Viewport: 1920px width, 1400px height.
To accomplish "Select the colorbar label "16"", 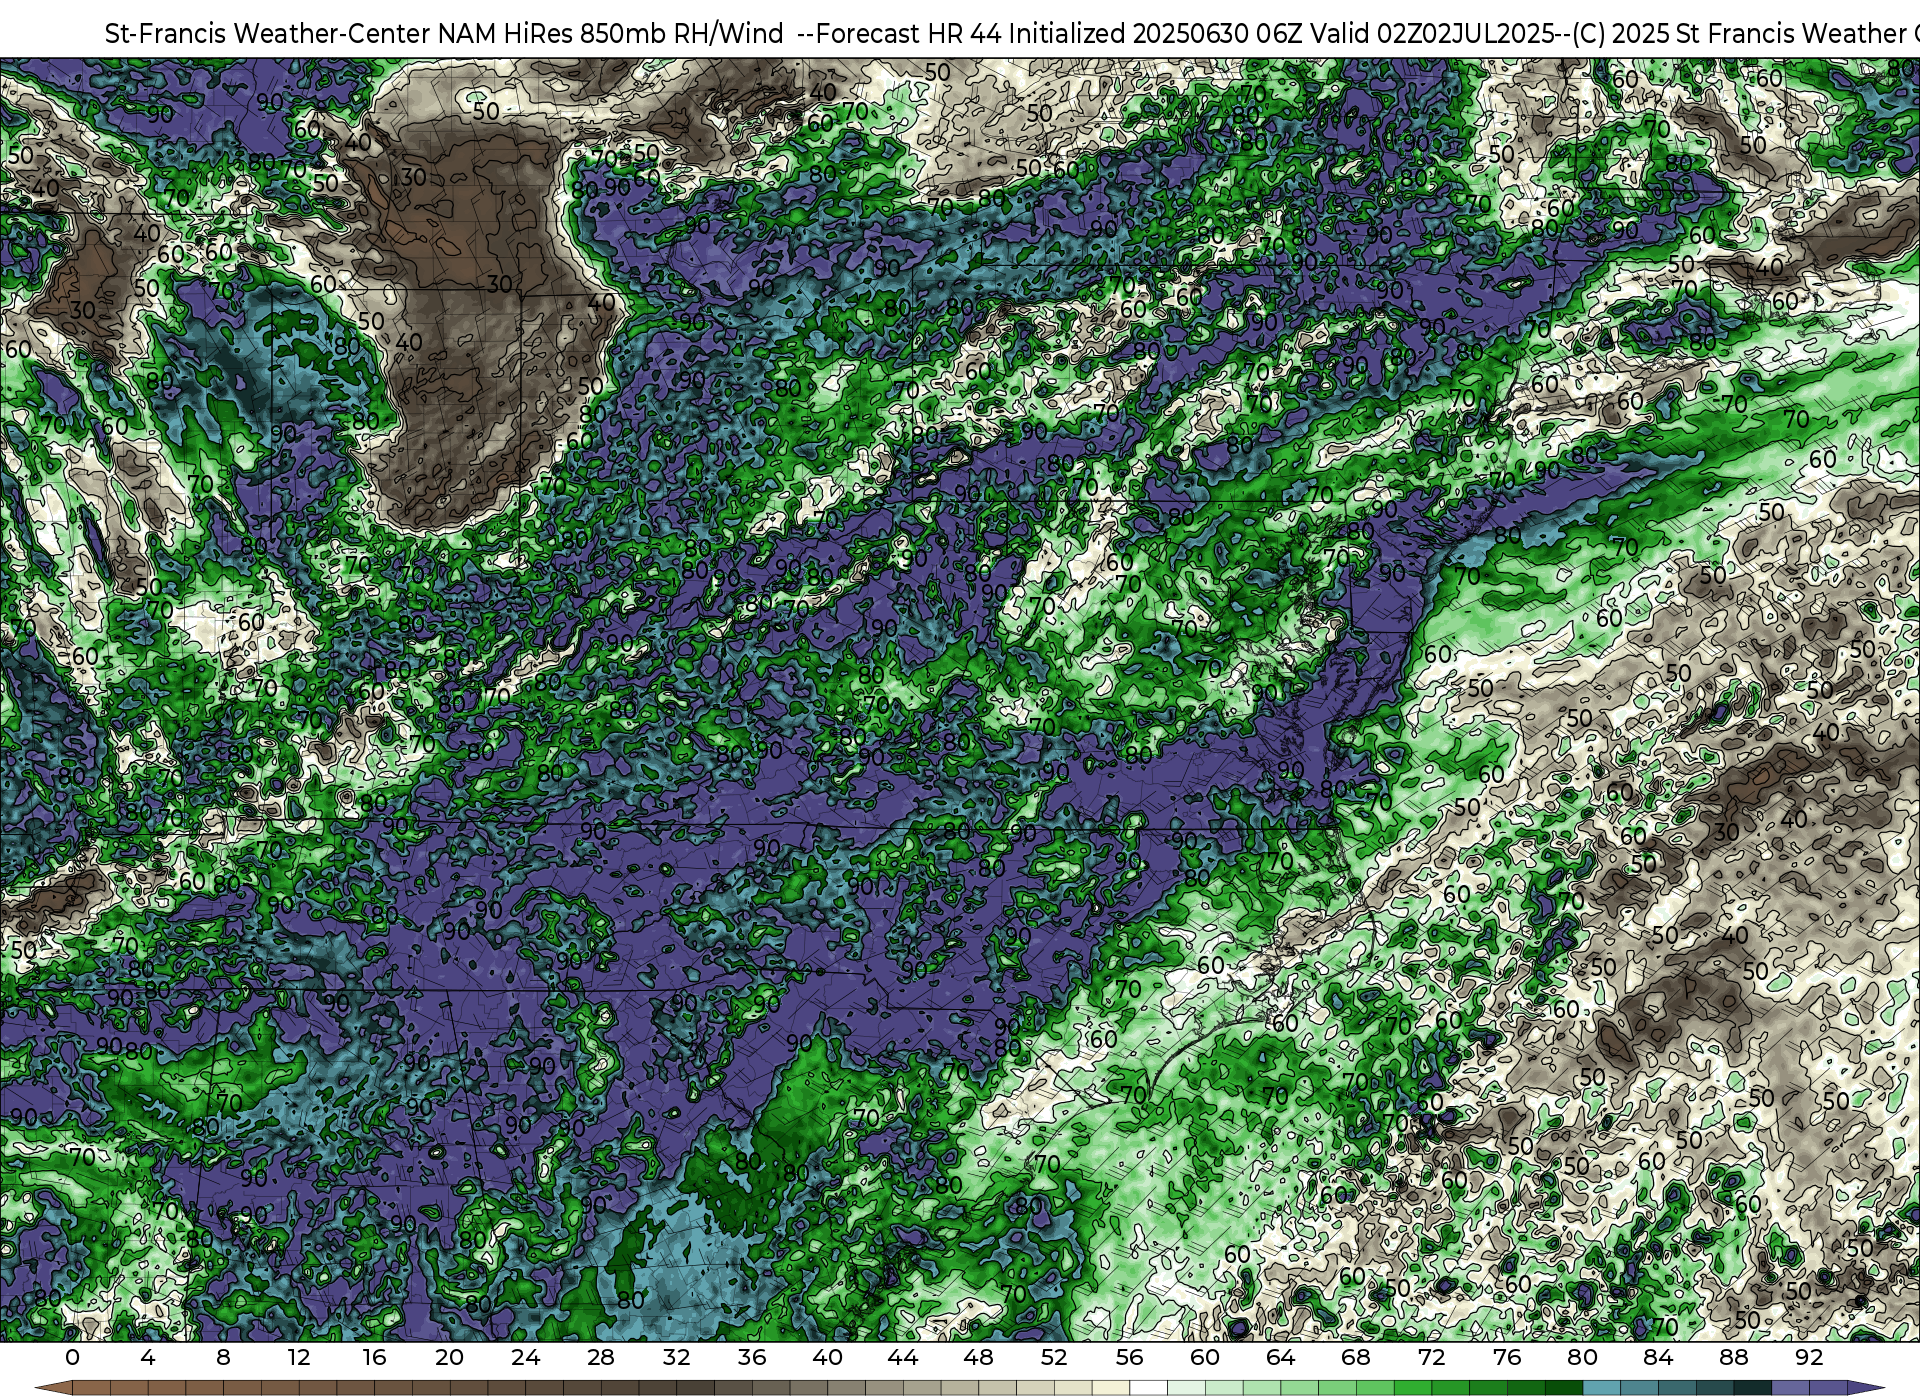I will click(374, 1357).
